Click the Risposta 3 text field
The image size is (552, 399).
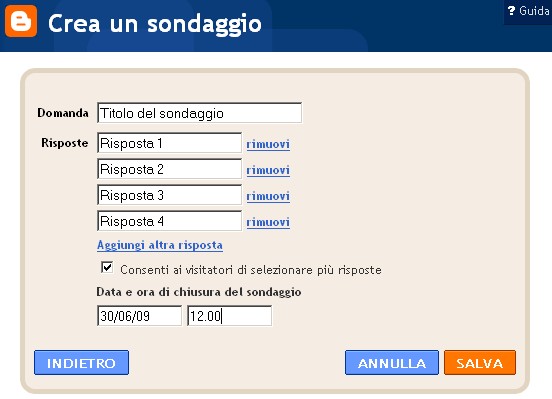point(169,195)
